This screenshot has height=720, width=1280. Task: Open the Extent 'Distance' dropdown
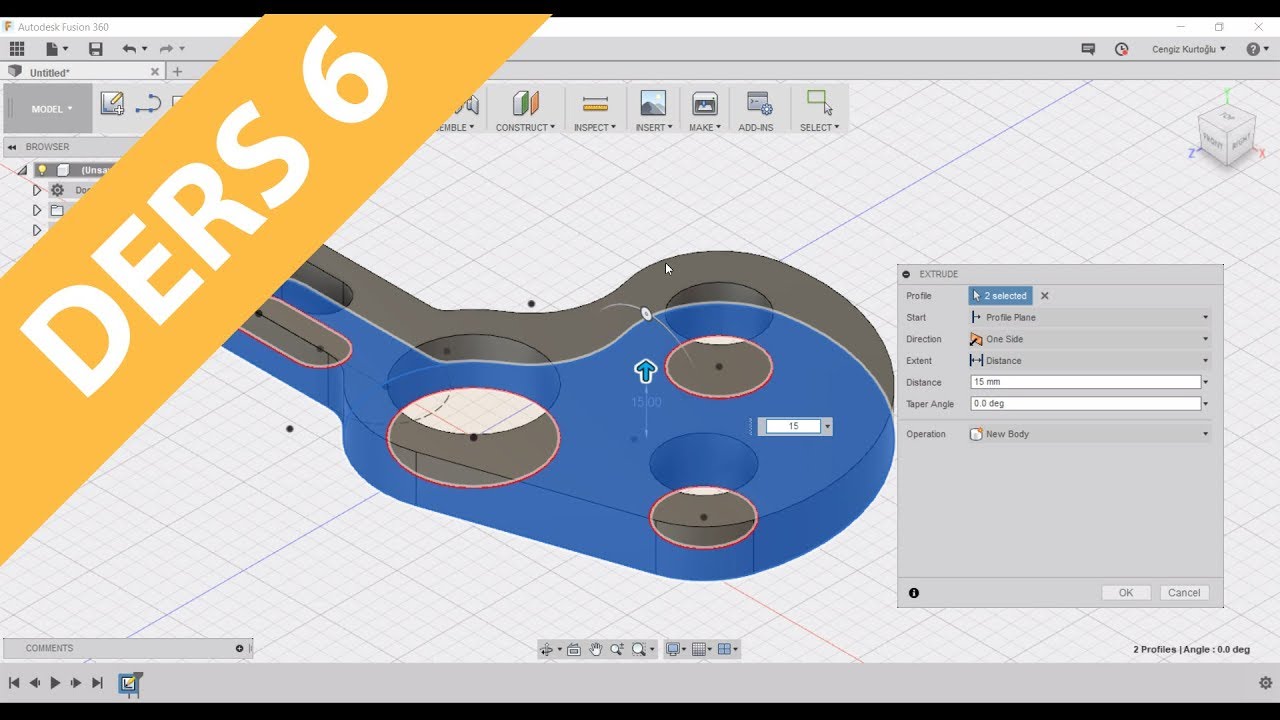point(1090,360)
